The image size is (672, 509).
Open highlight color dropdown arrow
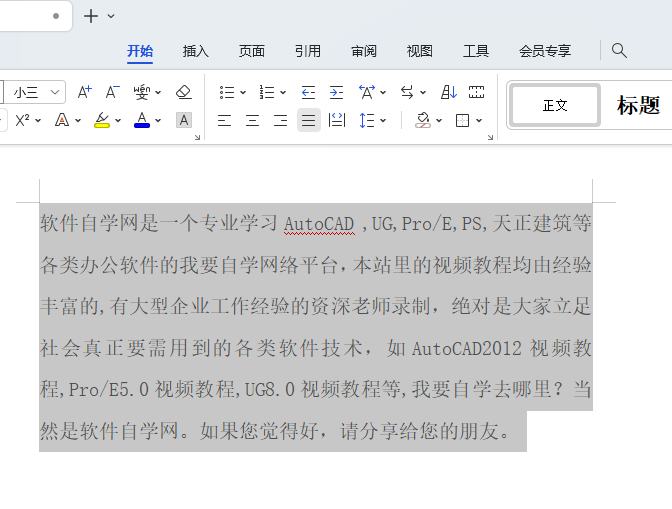pyautogui.click(x=118, y=121)
